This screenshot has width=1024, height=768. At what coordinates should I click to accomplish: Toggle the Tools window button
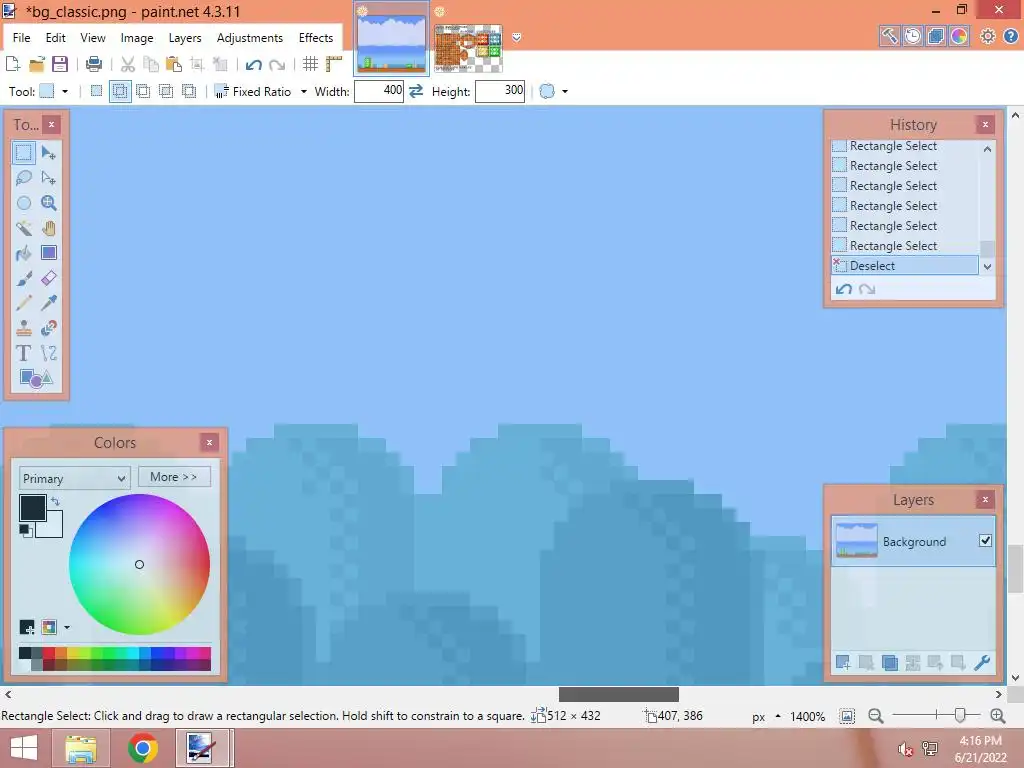point(889,36)
